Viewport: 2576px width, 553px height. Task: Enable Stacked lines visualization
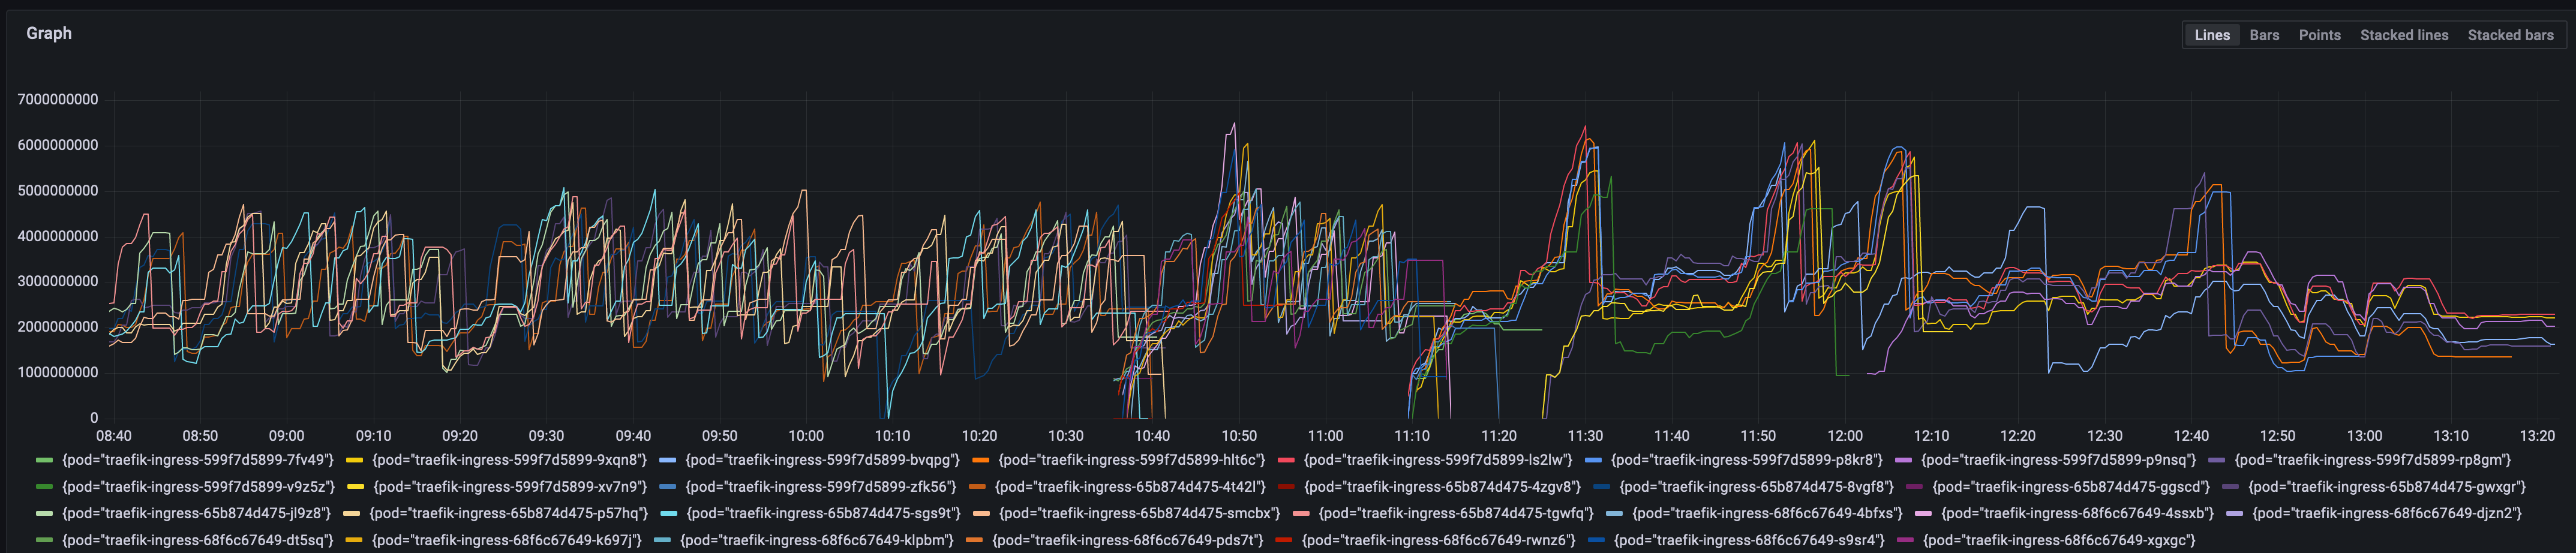(x=2404, y=34)
